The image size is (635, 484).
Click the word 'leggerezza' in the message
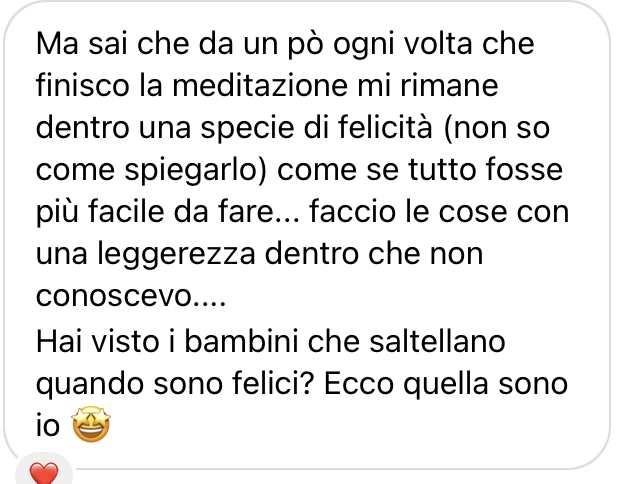[177, 256]
